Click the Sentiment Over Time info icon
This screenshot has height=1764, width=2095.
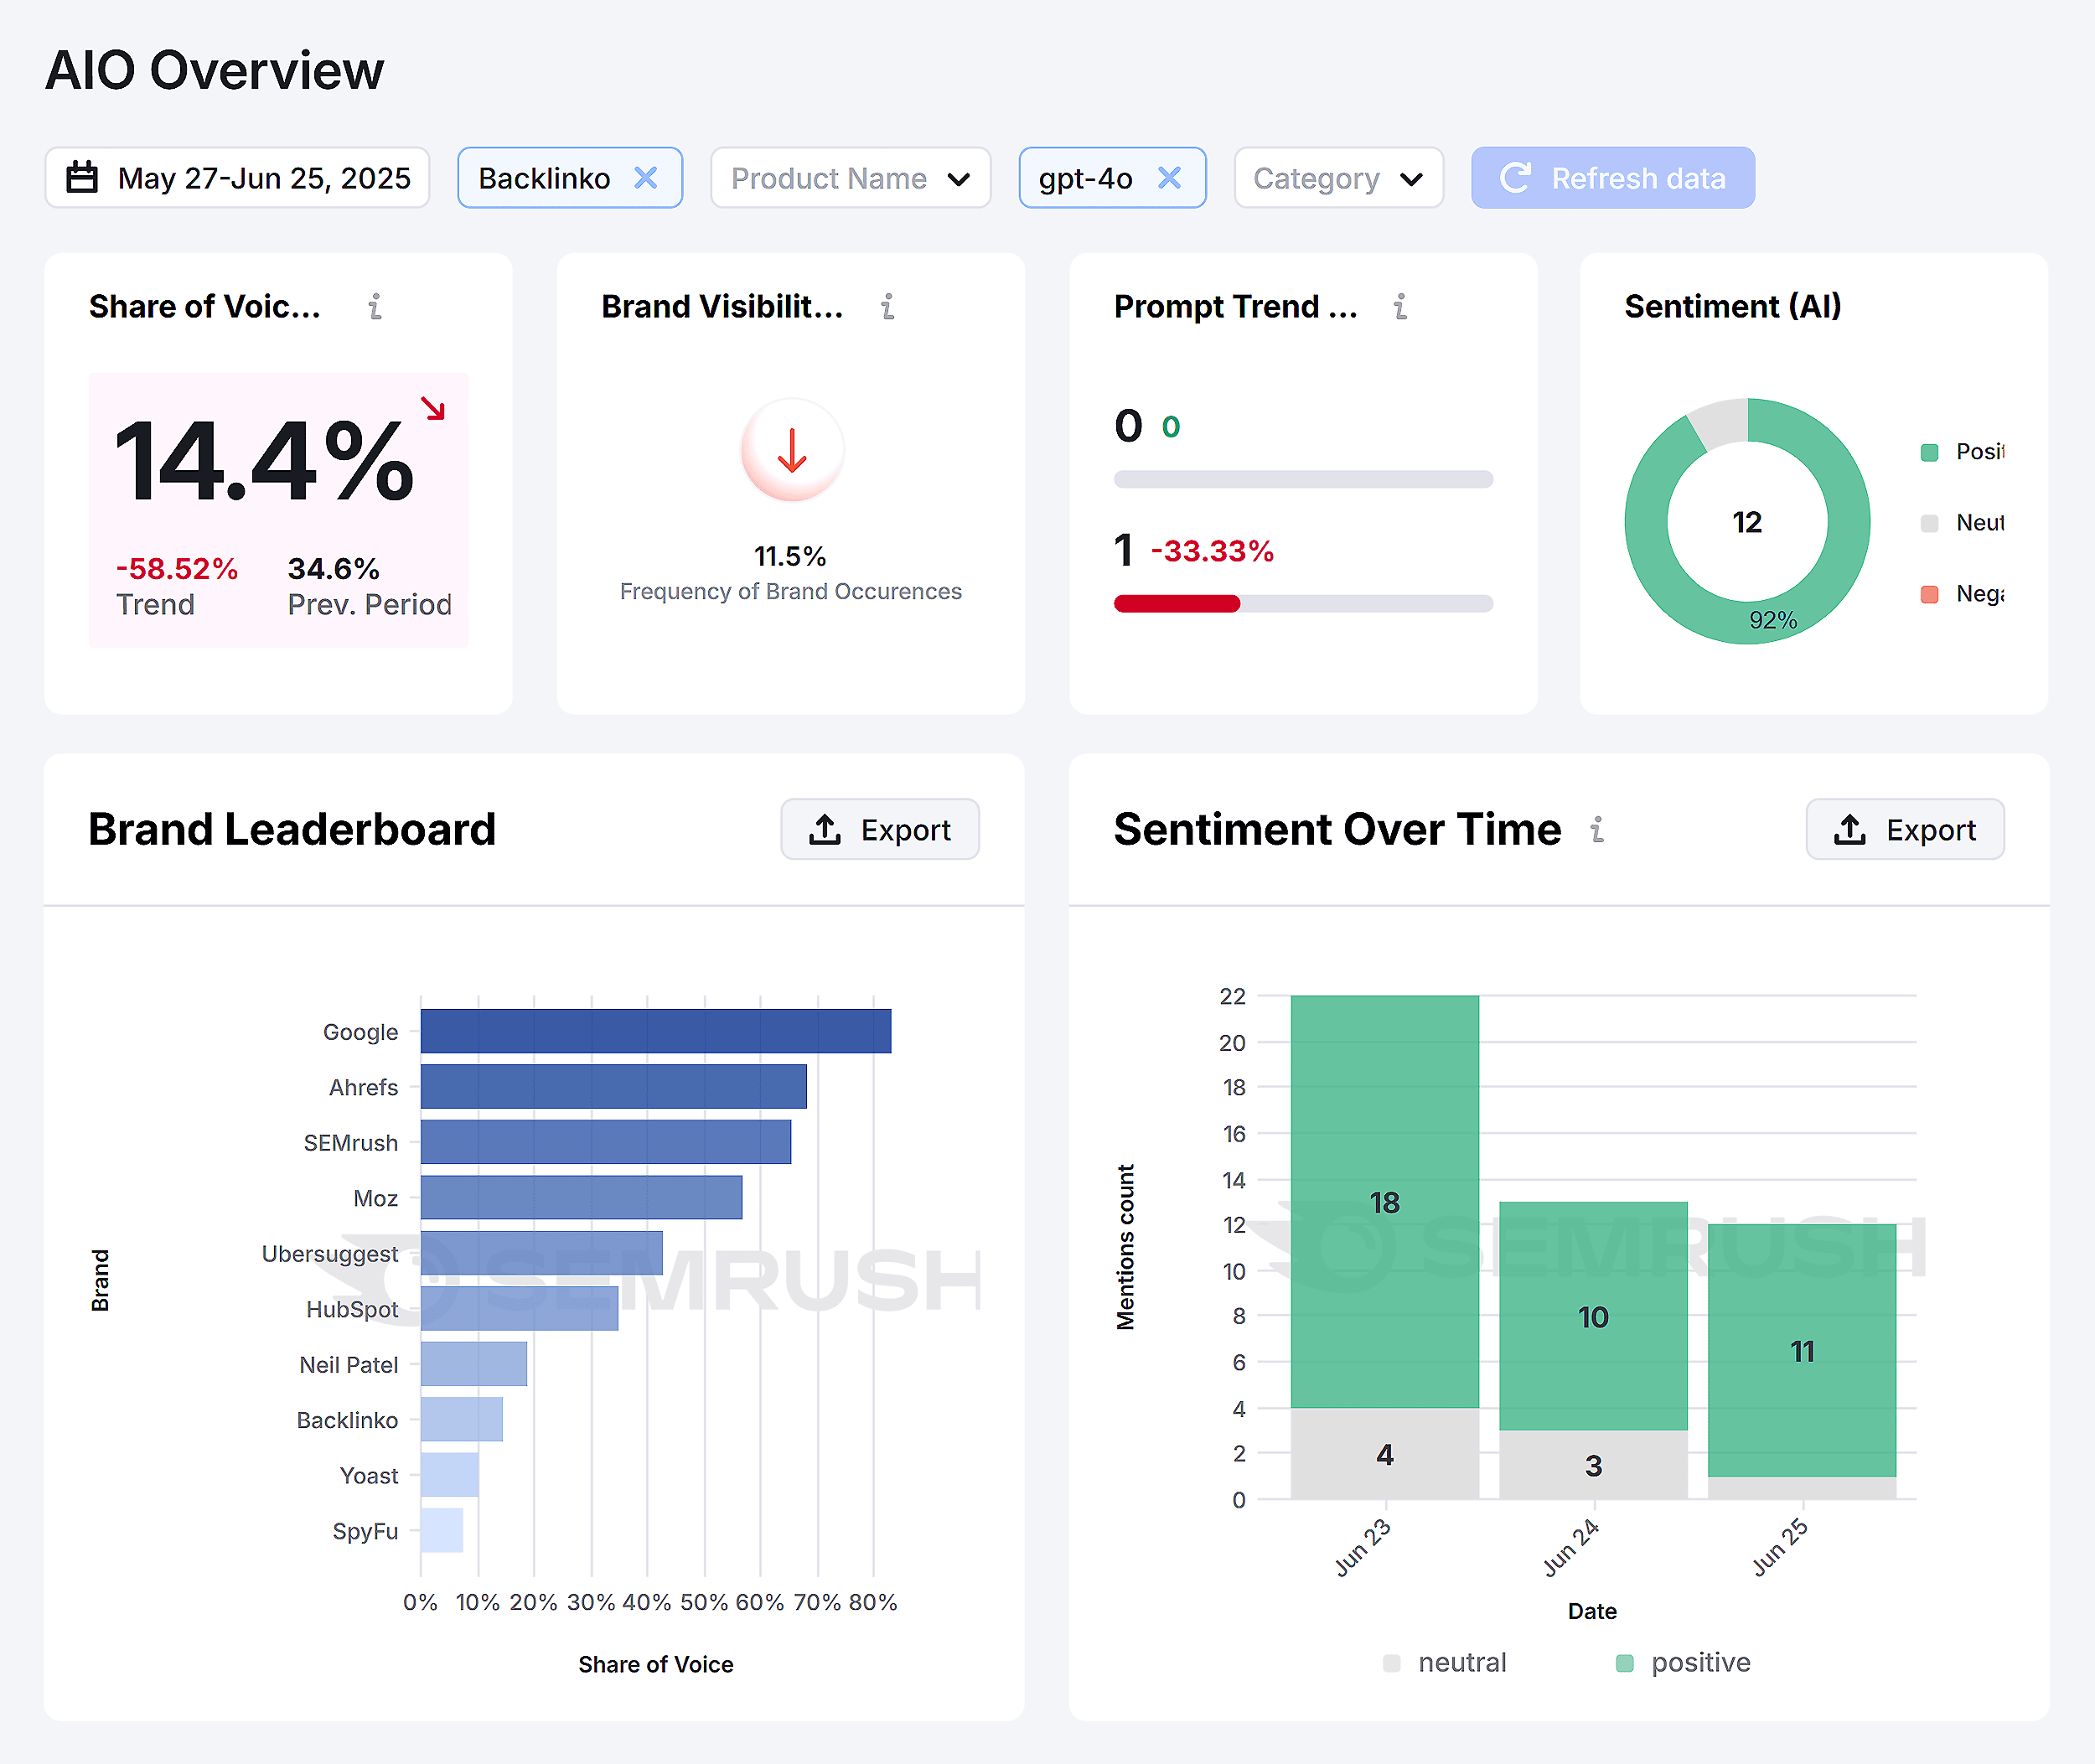(1597, 829)
